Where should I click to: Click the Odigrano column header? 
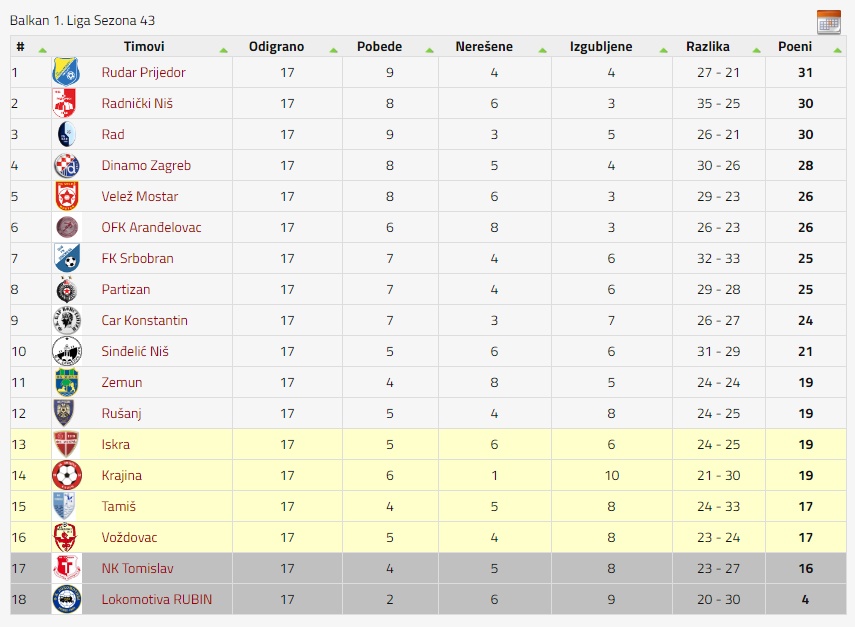(276, 46)
